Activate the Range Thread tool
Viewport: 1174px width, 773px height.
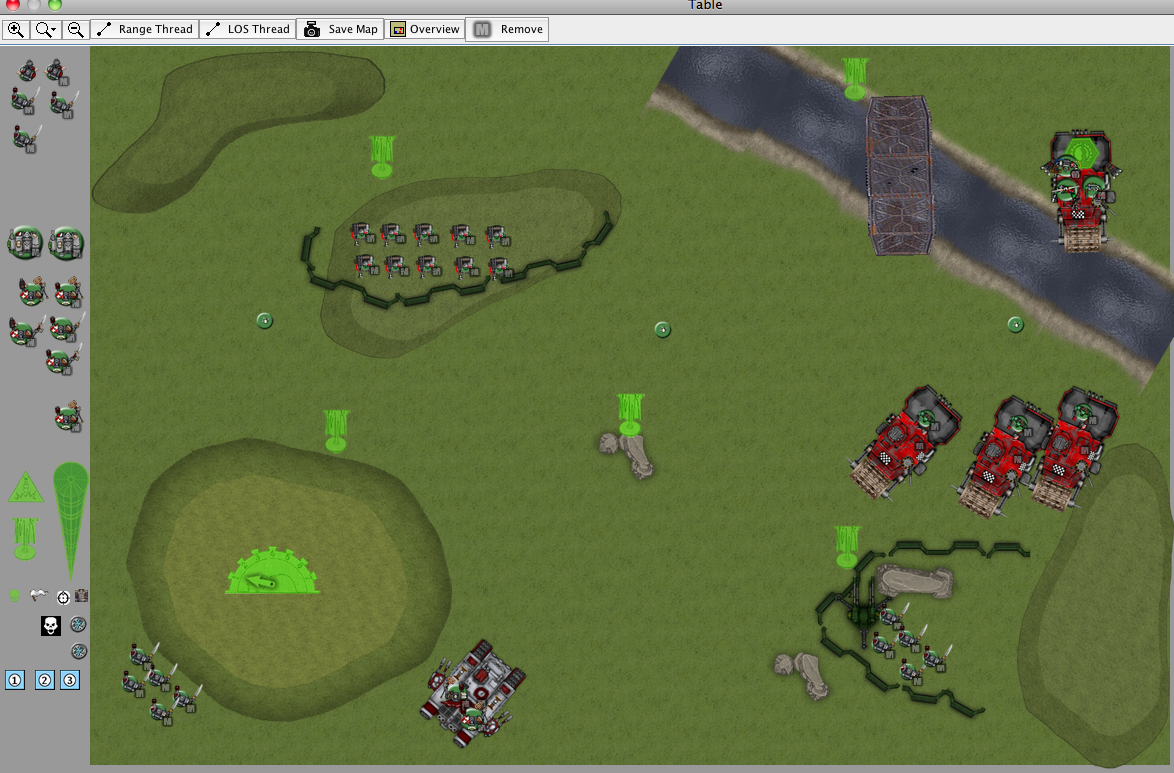coord(145,29)
